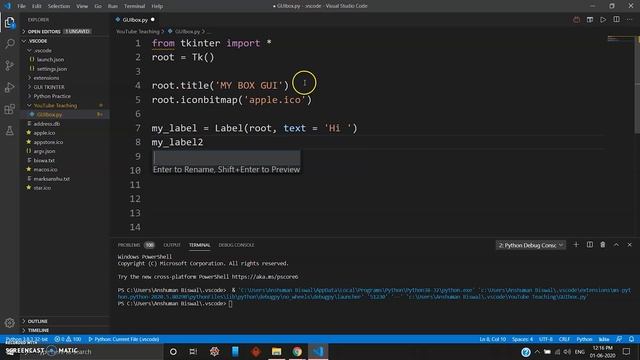This screenshot has width=640, height=360.
Task: Split the terminal panel
Action: 590,245
